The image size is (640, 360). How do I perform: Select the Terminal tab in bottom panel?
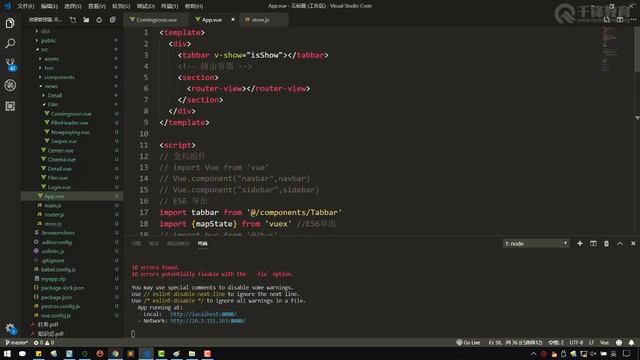[202, 244]
